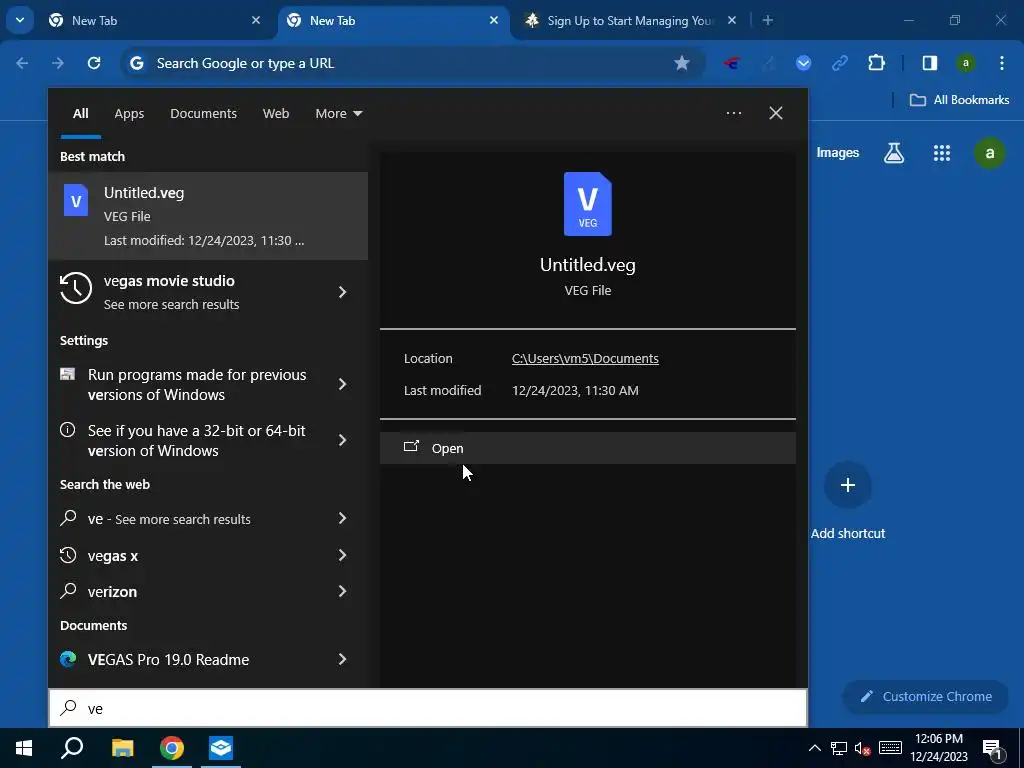This screenshot has height=768, width=1024.
Task: Expand arrow next to VEGAS Pro 19.0 Readme
Action: [x=342, y=660]
